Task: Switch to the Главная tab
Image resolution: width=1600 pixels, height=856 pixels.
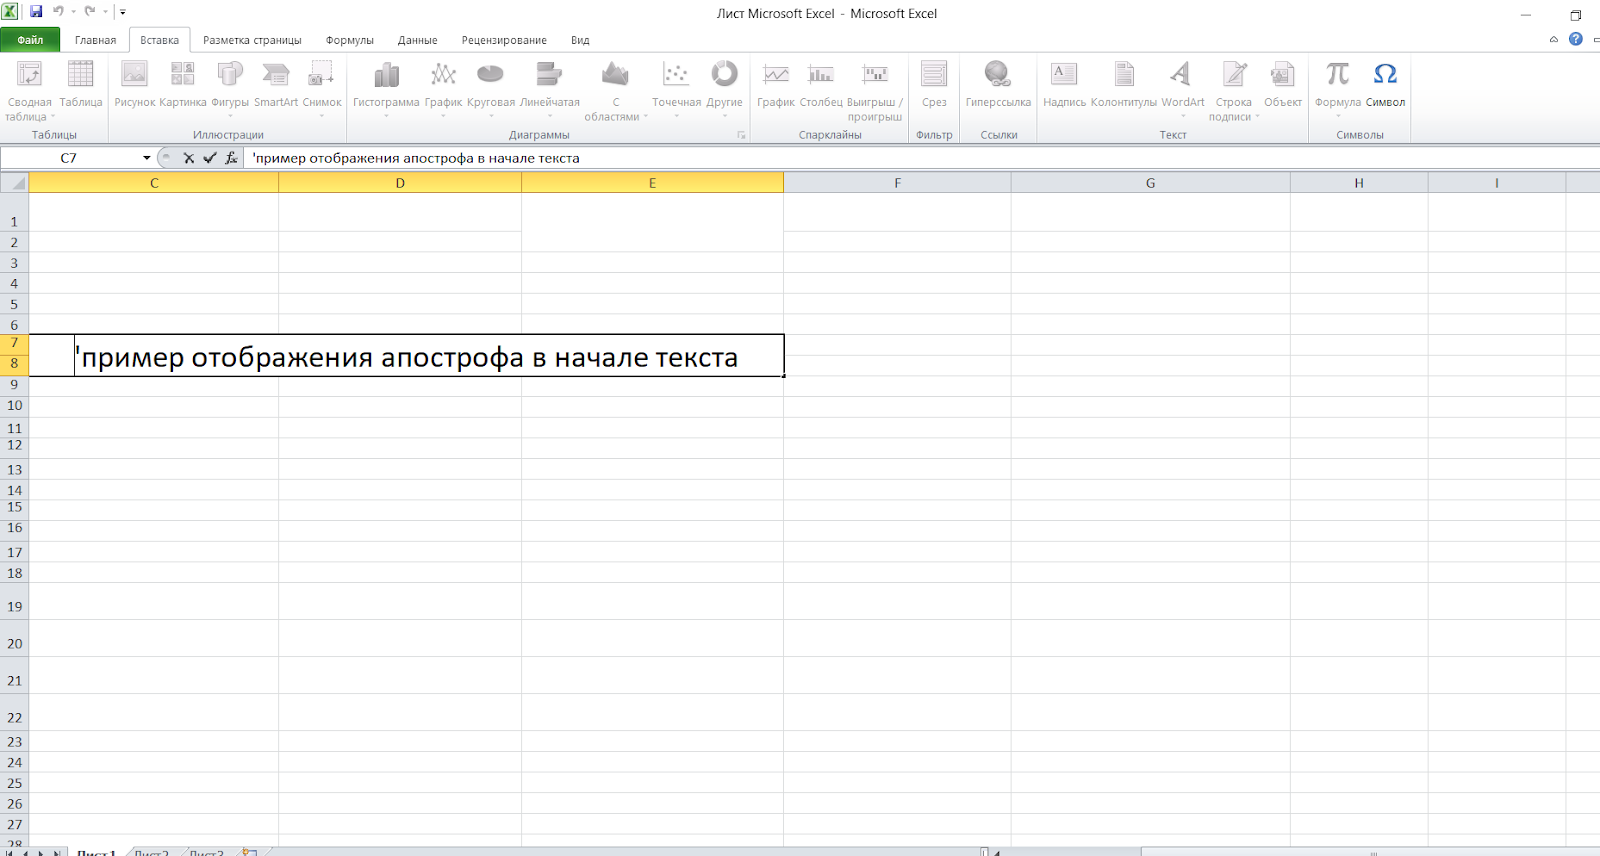Action: coord(95,40)
